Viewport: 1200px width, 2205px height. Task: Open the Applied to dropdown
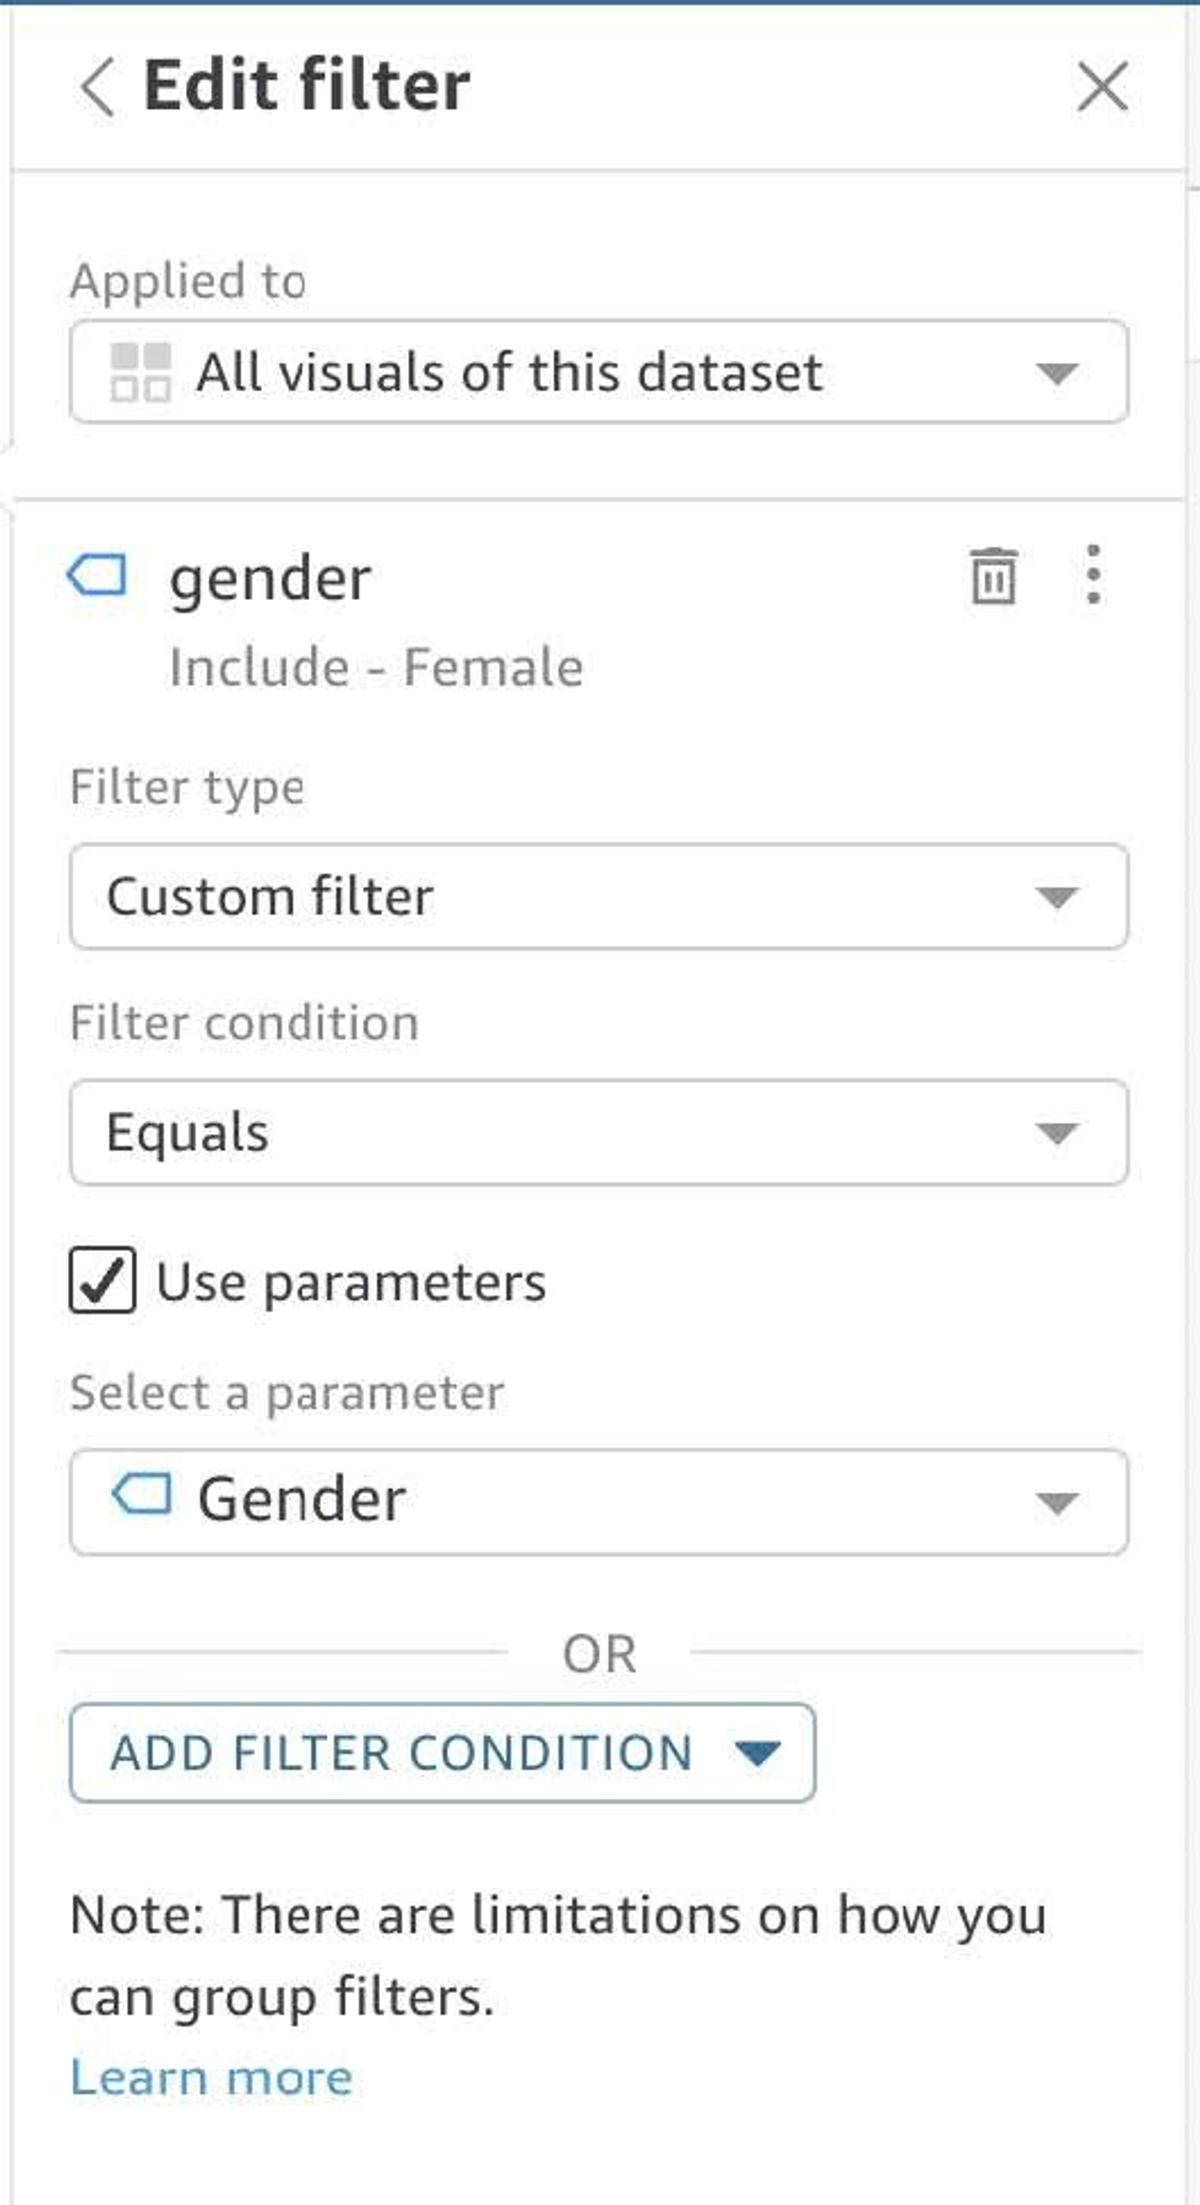[598, 372]
